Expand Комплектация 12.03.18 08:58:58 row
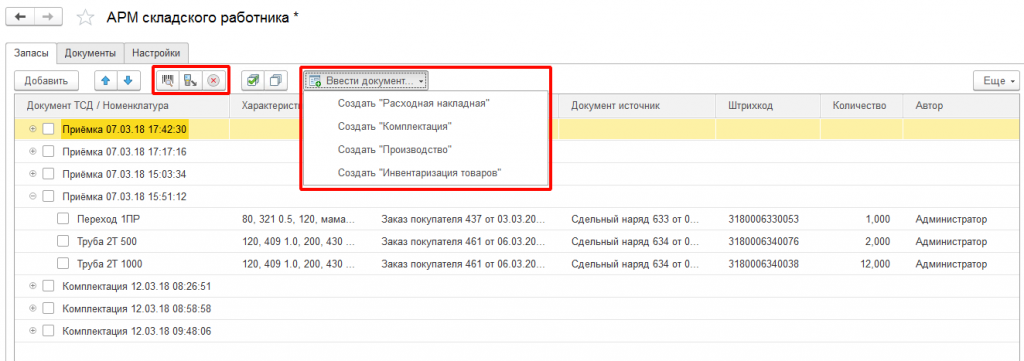Image resolution: width=1024 pixels, height=361 pixels. pos(33,308)
